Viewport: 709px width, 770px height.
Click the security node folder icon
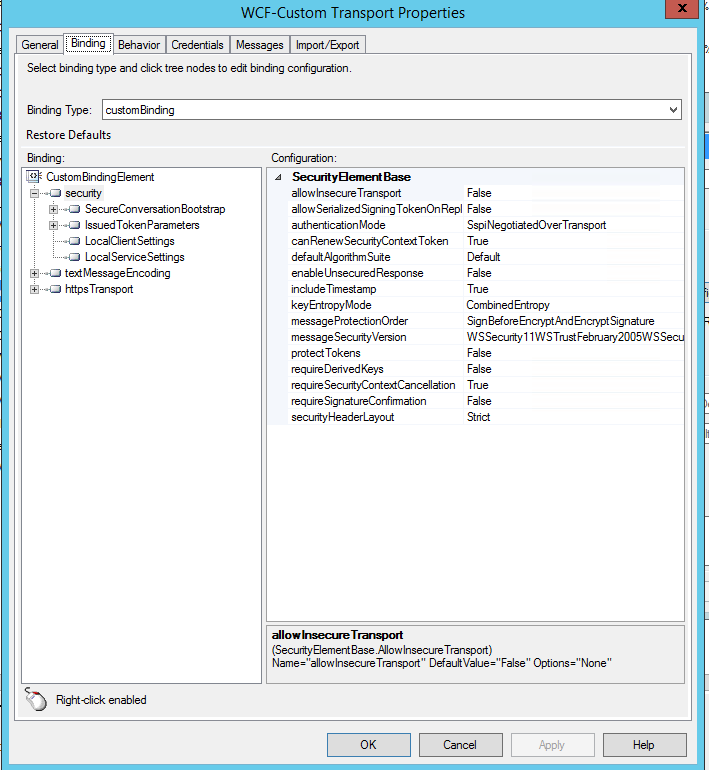[x=55, y=193]
